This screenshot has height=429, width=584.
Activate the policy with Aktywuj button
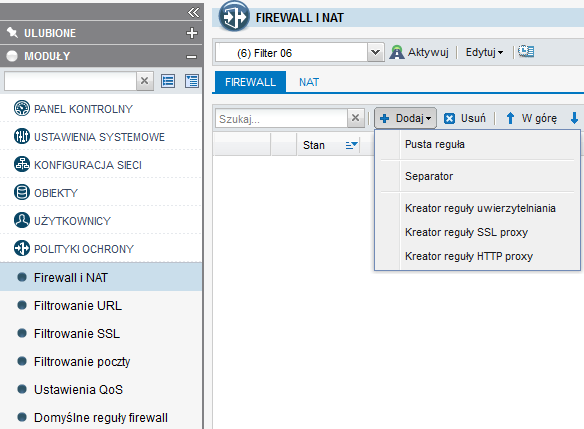419,52
